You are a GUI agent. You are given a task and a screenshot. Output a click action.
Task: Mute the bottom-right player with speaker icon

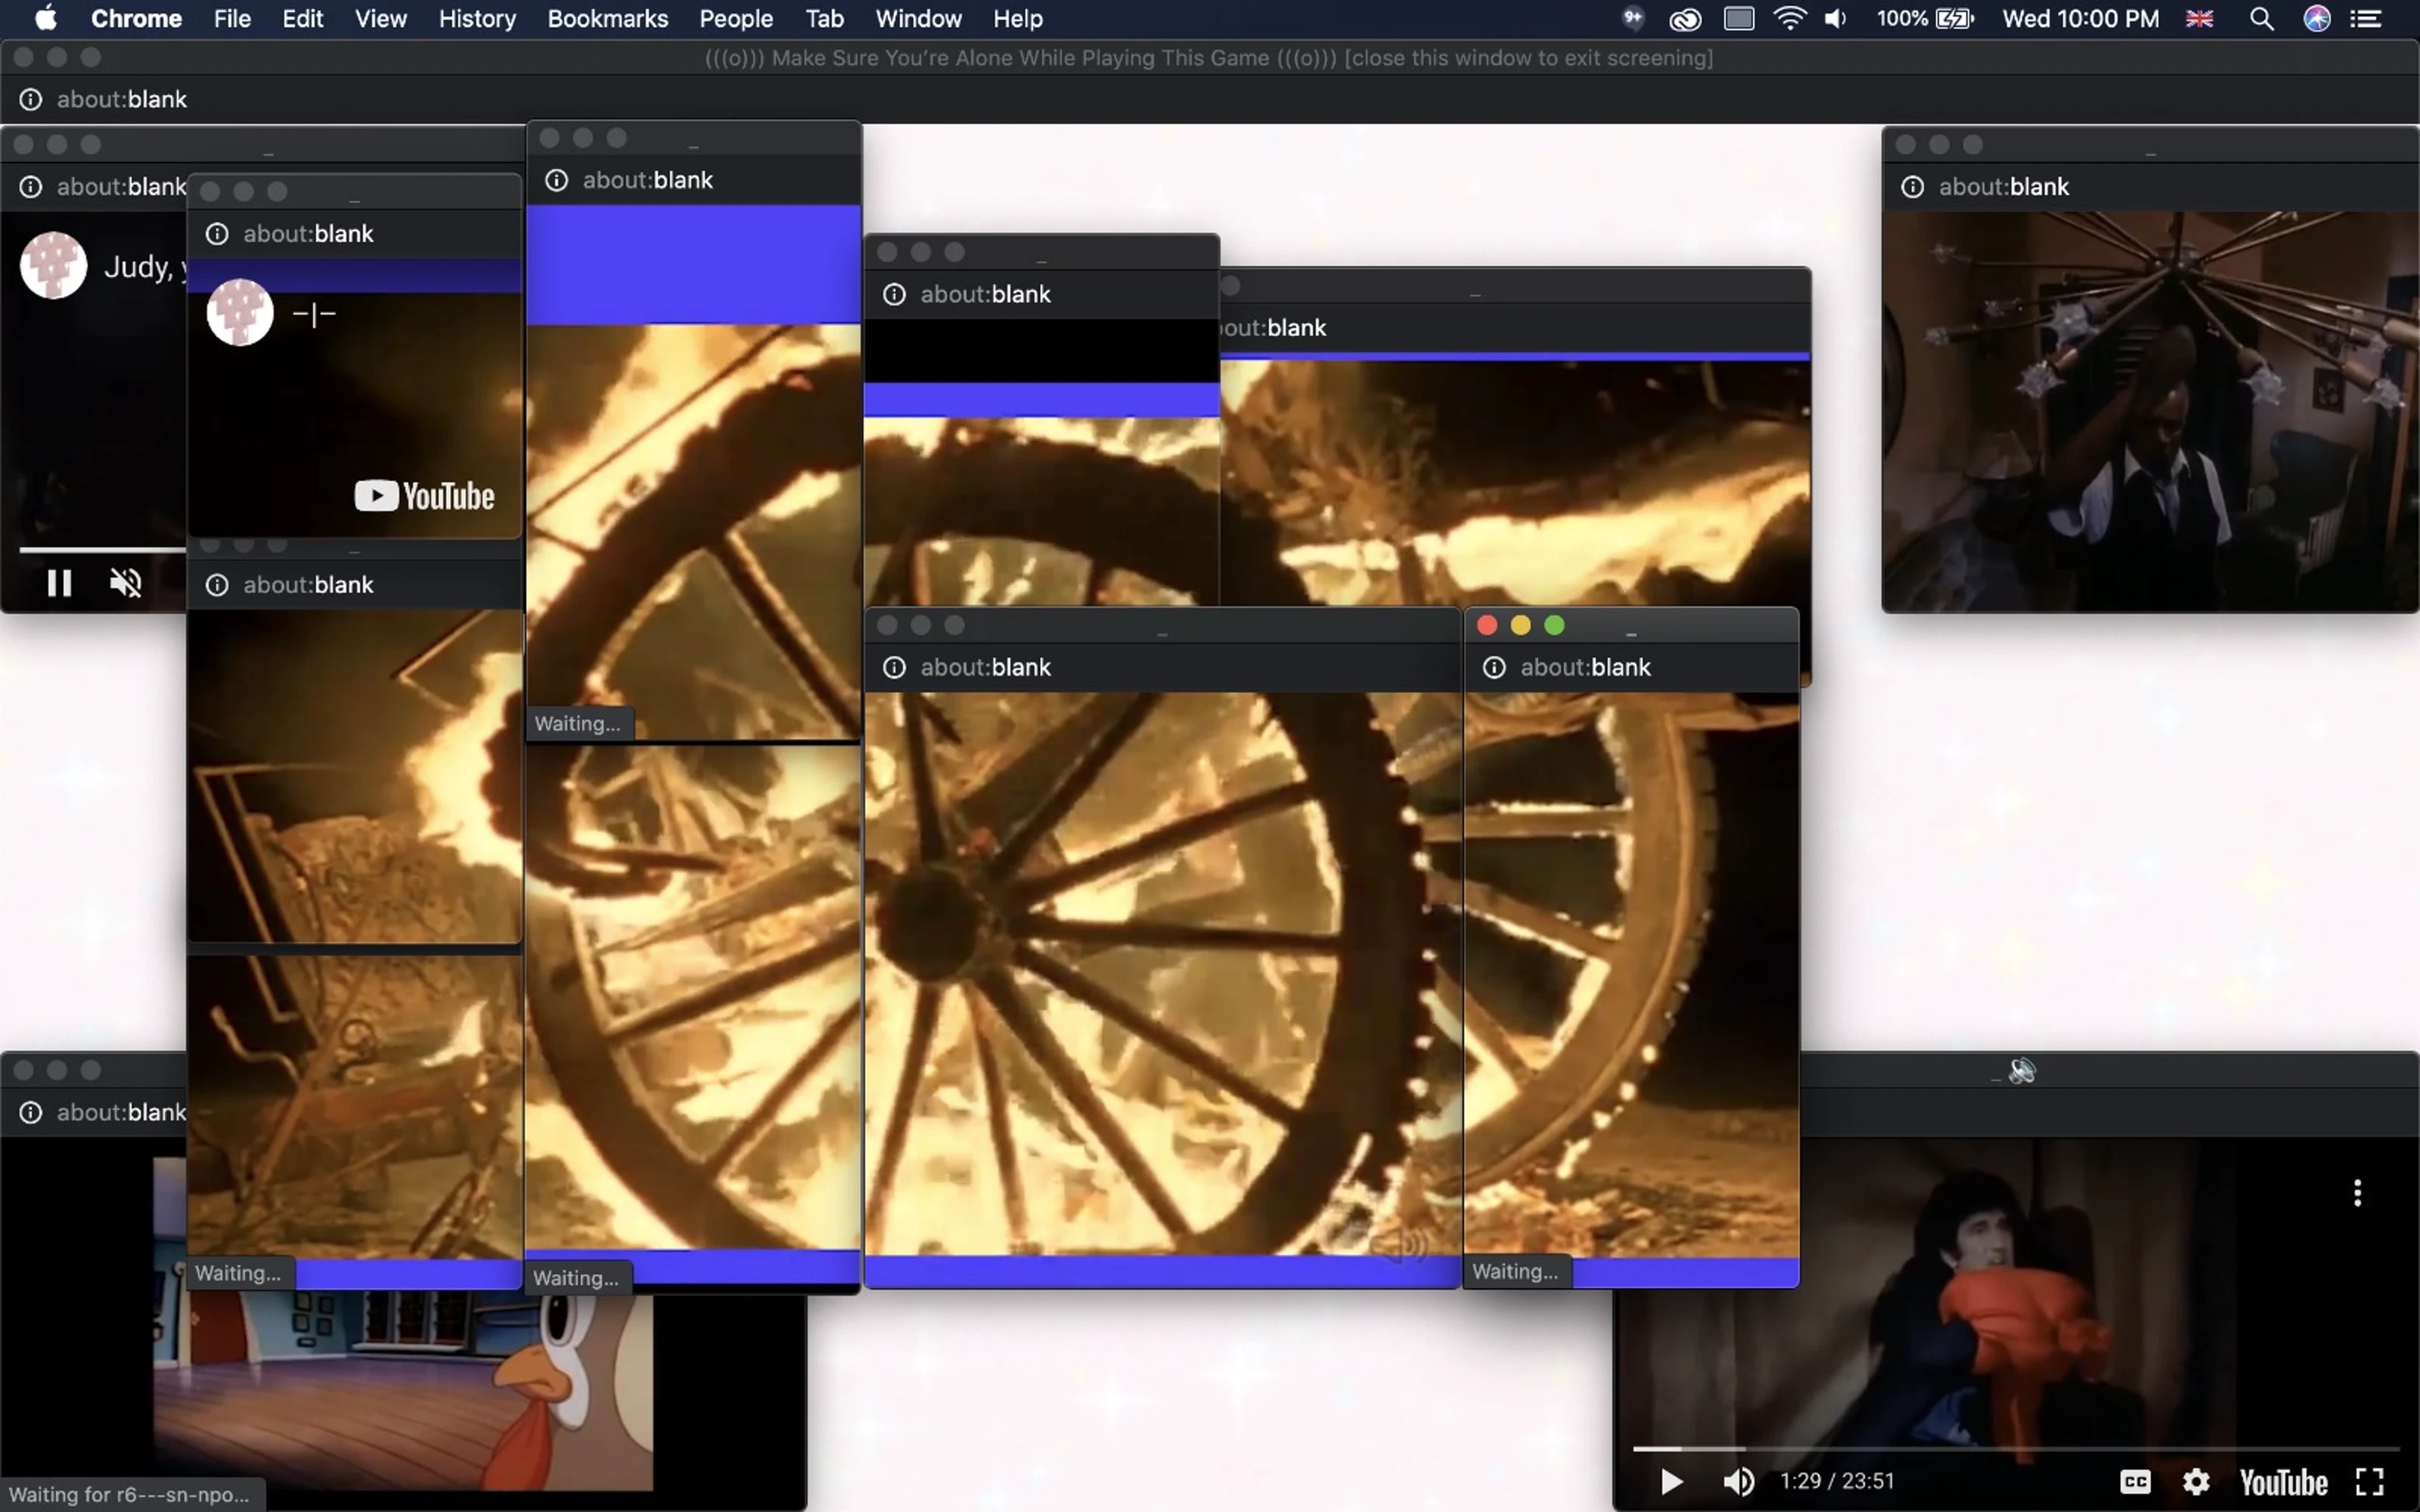[x=1738, y=1481]
